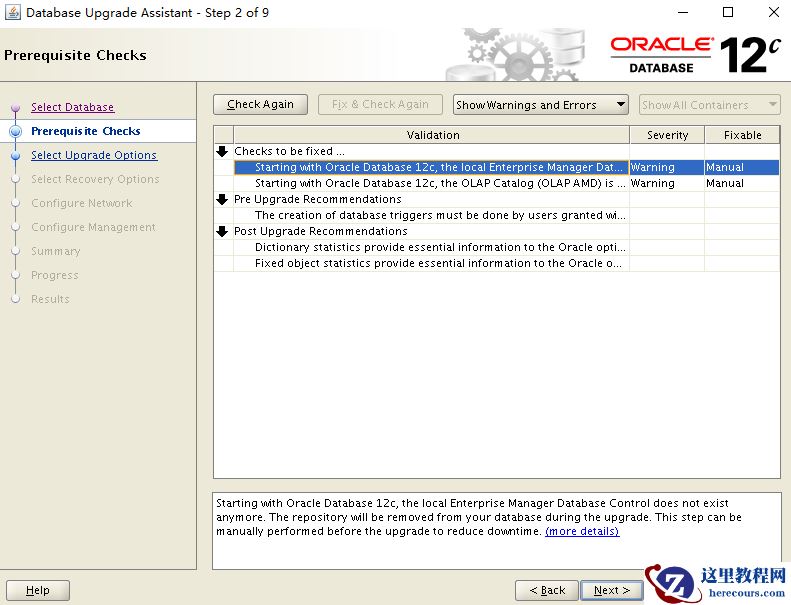Open the Show Warnings and Errors dropdown
791x605 pixels.
coord(540,104)
